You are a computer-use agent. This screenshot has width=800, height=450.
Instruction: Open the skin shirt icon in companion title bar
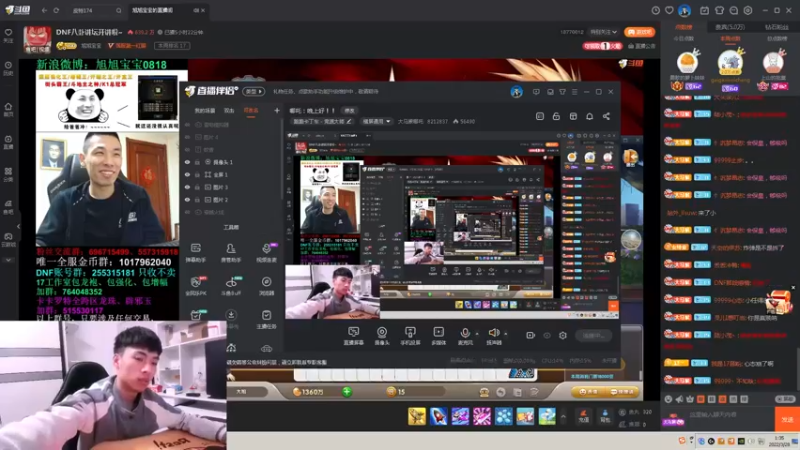click(x=562, y=92)
